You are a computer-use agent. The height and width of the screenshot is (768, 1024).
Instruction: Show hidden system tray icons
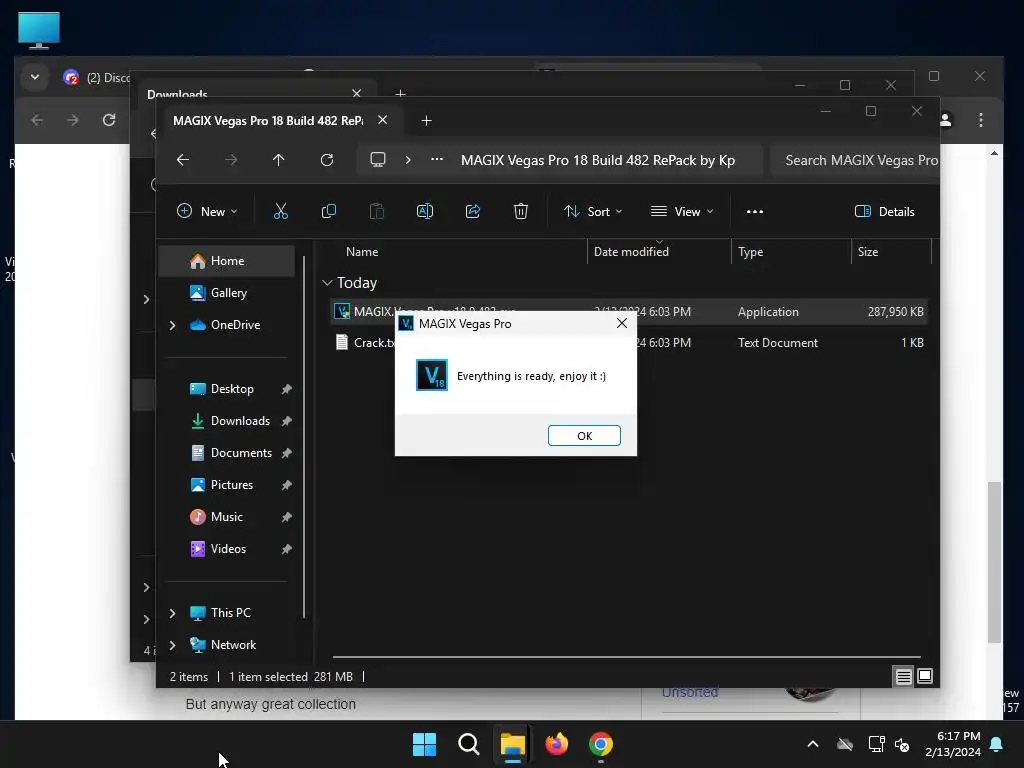812,744
